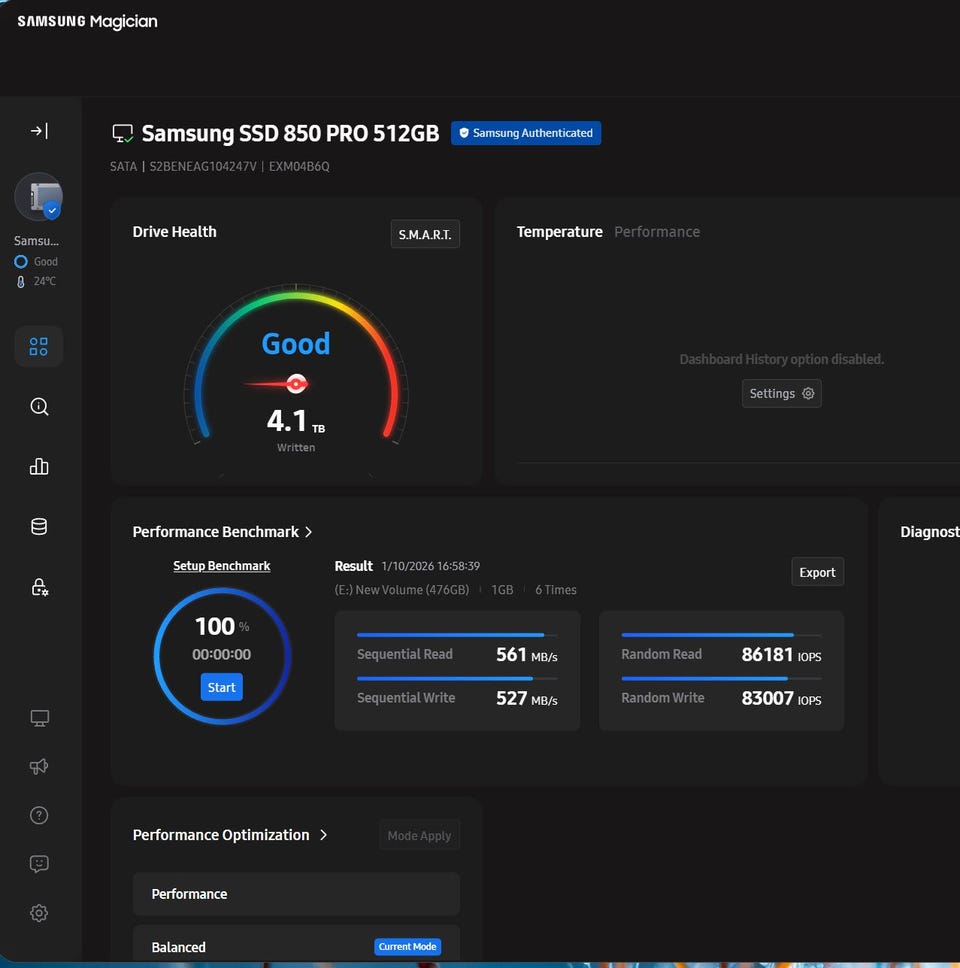The image size is (960, 968).
Task: Open the feedback smiley icon
Action: [x=39, y=864]
